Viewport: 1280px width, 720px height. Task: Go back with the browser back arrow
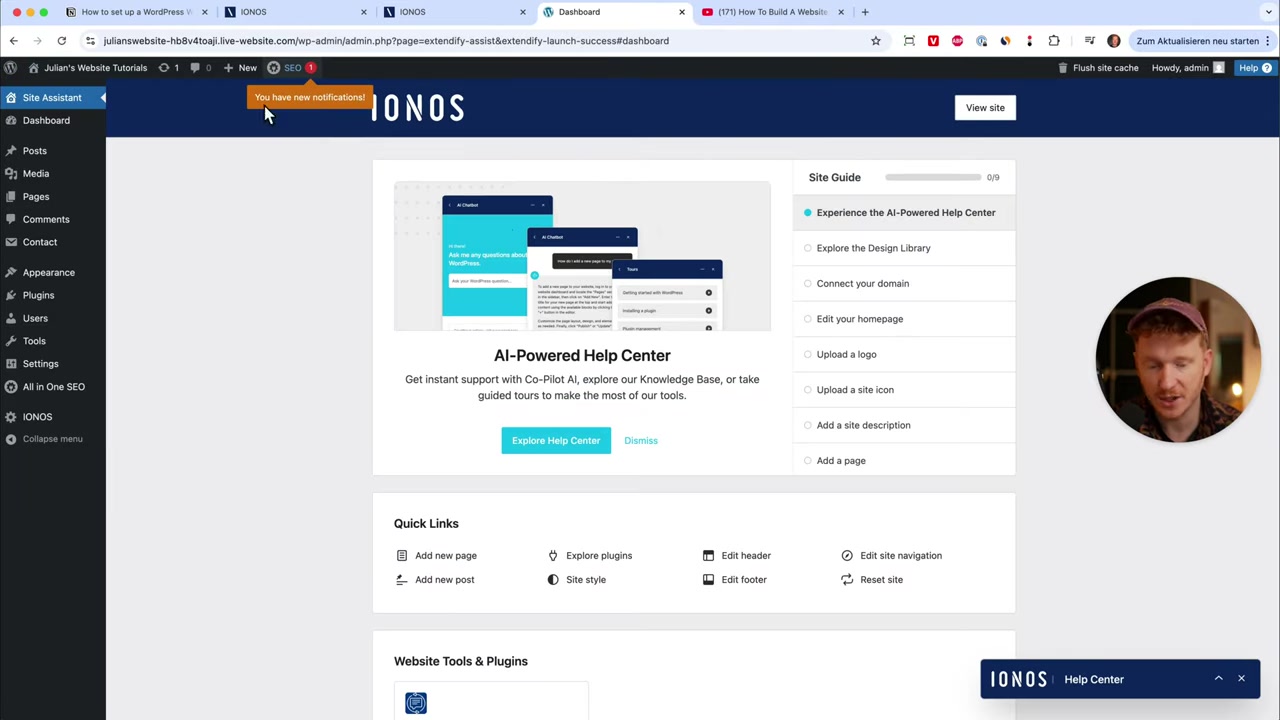tap(14, 41)
